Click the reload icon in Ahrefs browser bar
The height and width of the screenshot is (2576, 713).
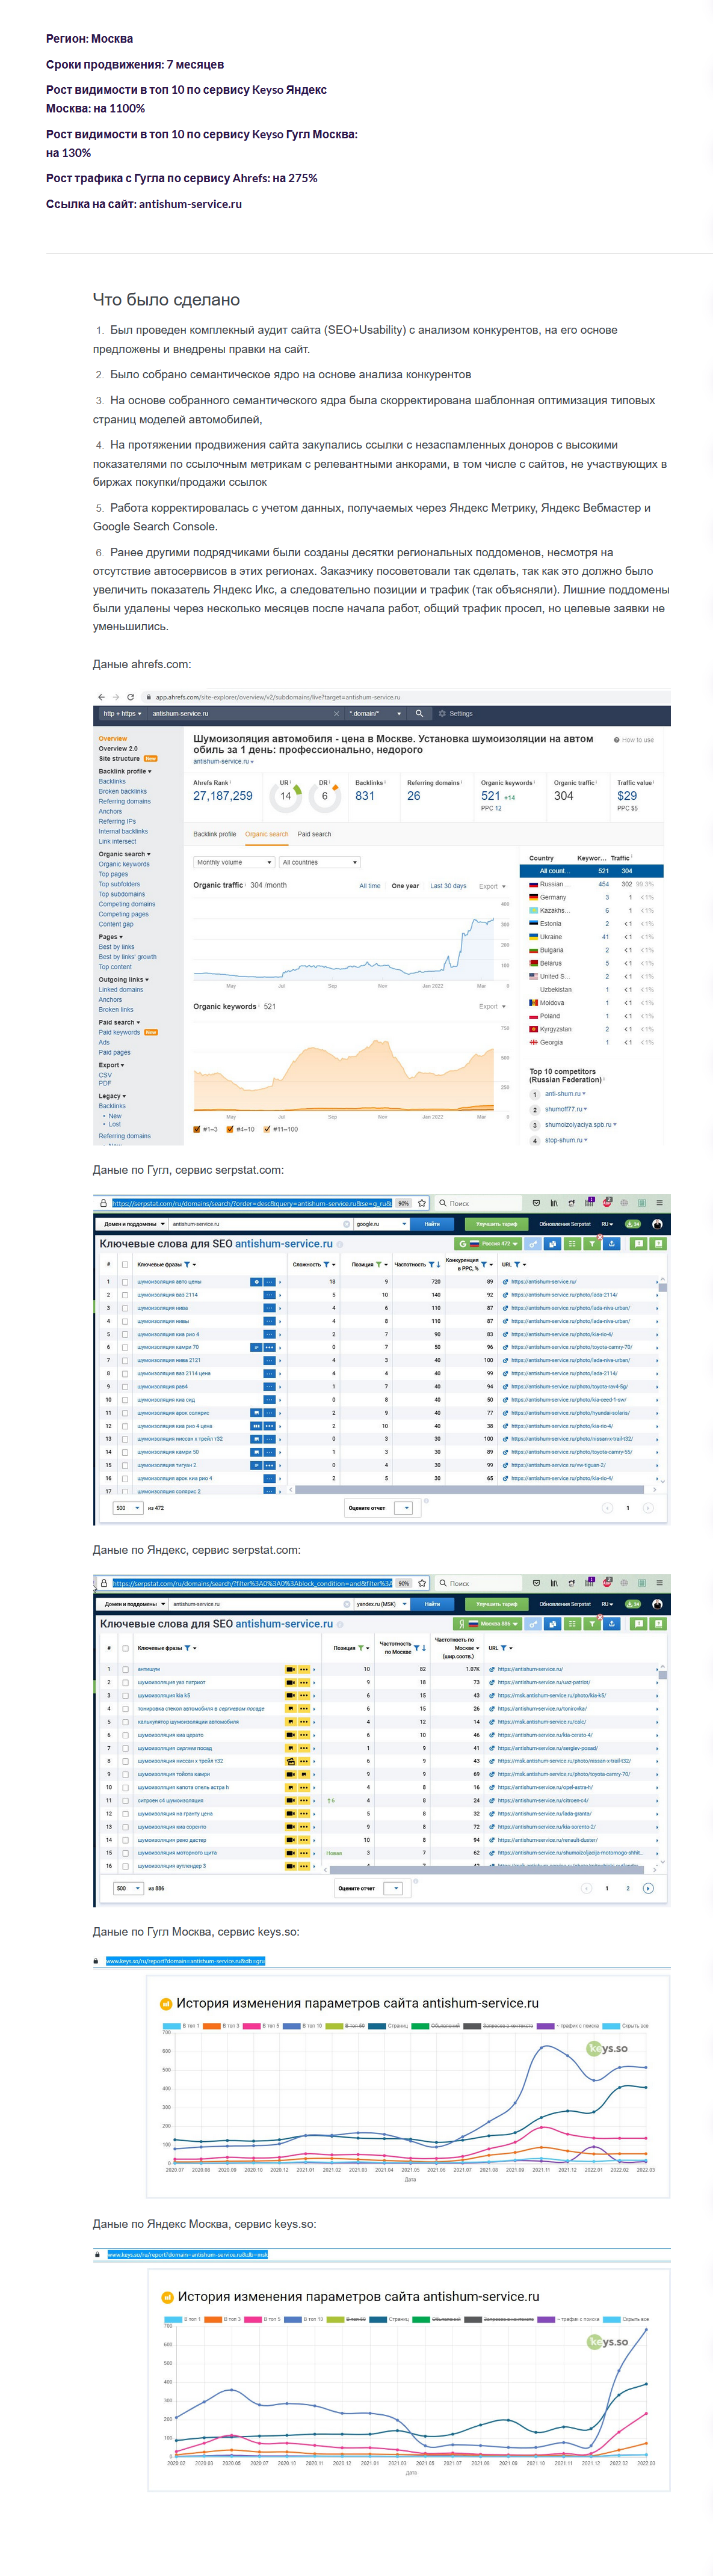[131, 697]
